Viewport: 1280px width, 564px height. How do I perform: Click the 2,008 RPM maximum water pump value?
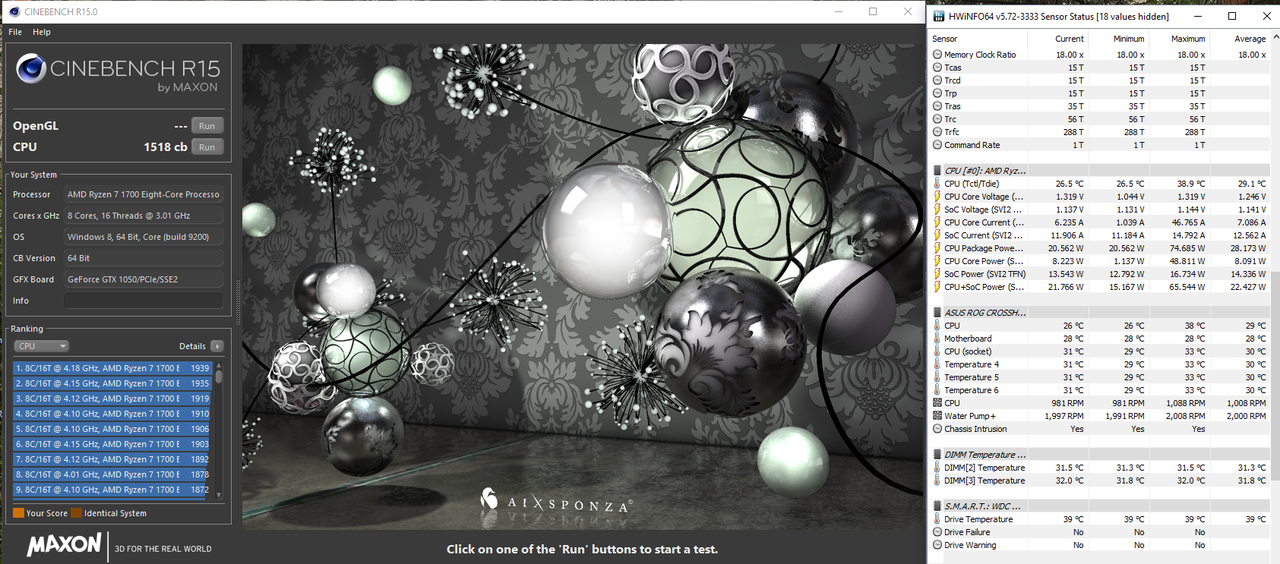tap(1184, 416)
